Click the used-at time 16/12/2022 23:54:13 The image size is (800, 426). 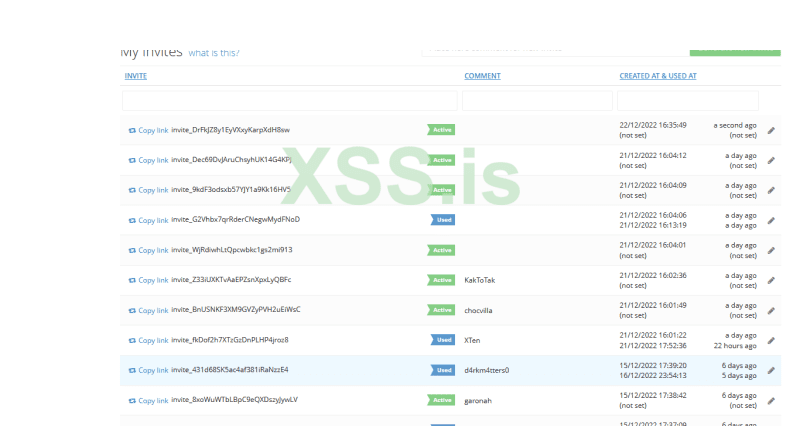(653, 375)
